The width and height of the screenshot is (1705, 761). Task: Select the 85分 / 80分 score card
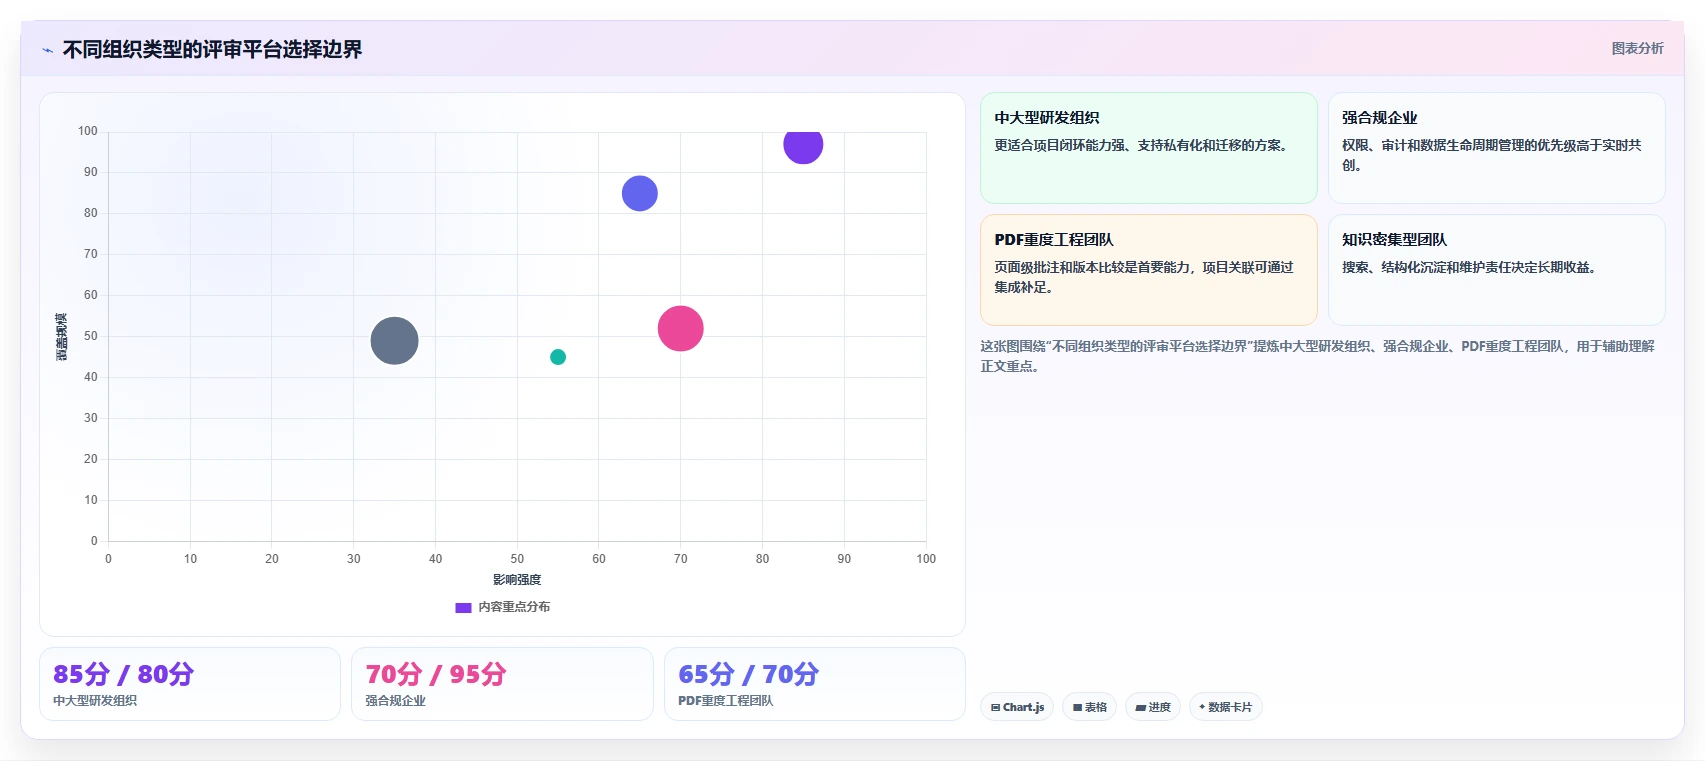[x=190, y=684]
